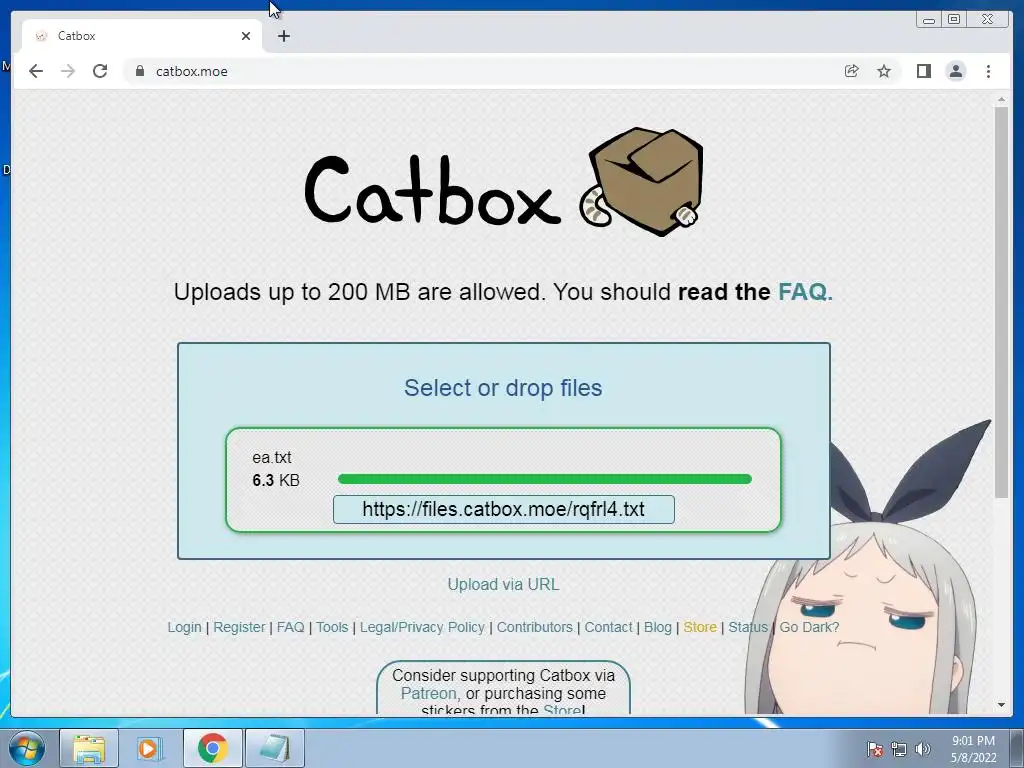Close the Catbox tab
Viewport: 1024px width, 768px height.
coord(246,36)
